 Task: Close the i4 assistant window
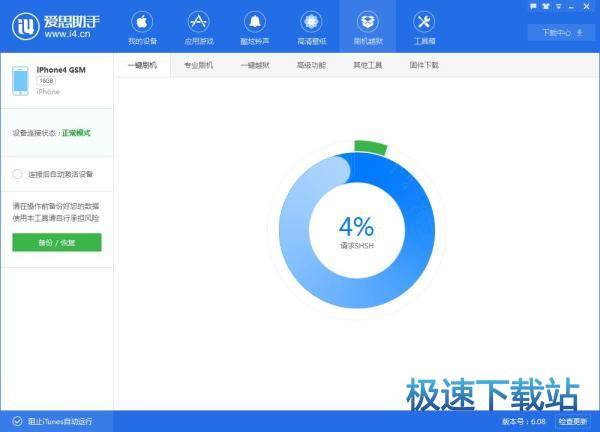[x=586, y=7]
